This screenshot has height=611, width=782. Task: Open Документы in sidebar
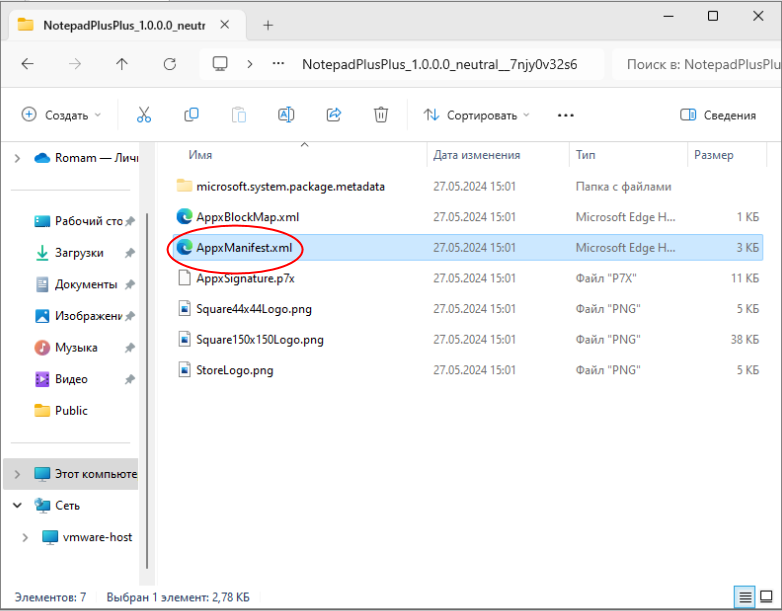84,284
